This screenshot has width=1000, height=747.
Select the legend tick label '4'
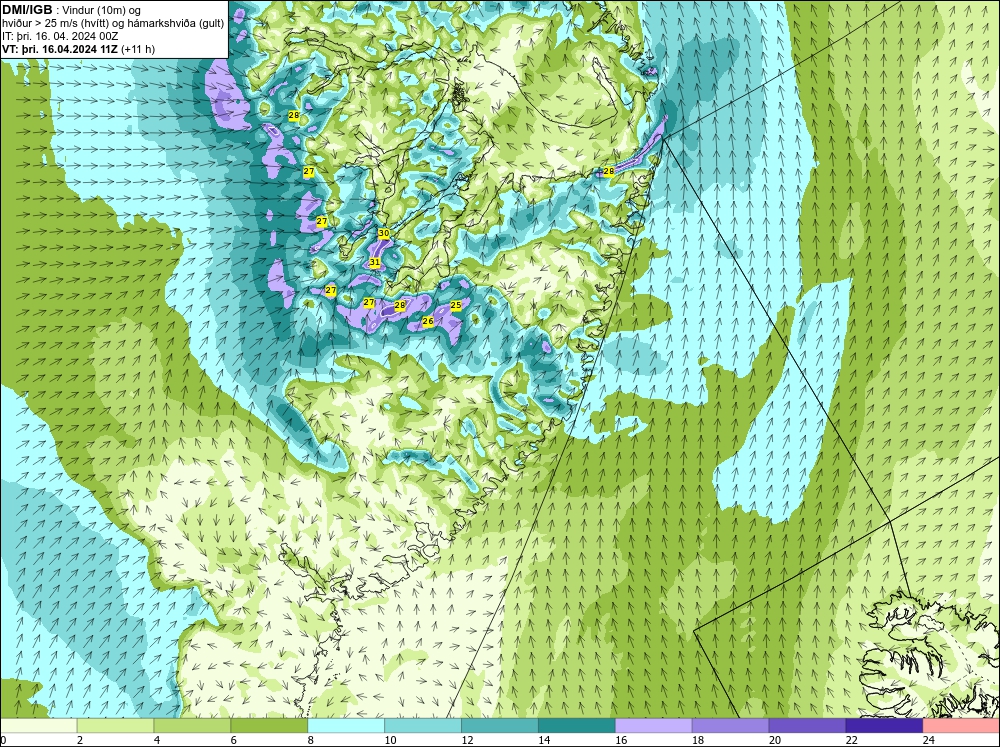157,740
